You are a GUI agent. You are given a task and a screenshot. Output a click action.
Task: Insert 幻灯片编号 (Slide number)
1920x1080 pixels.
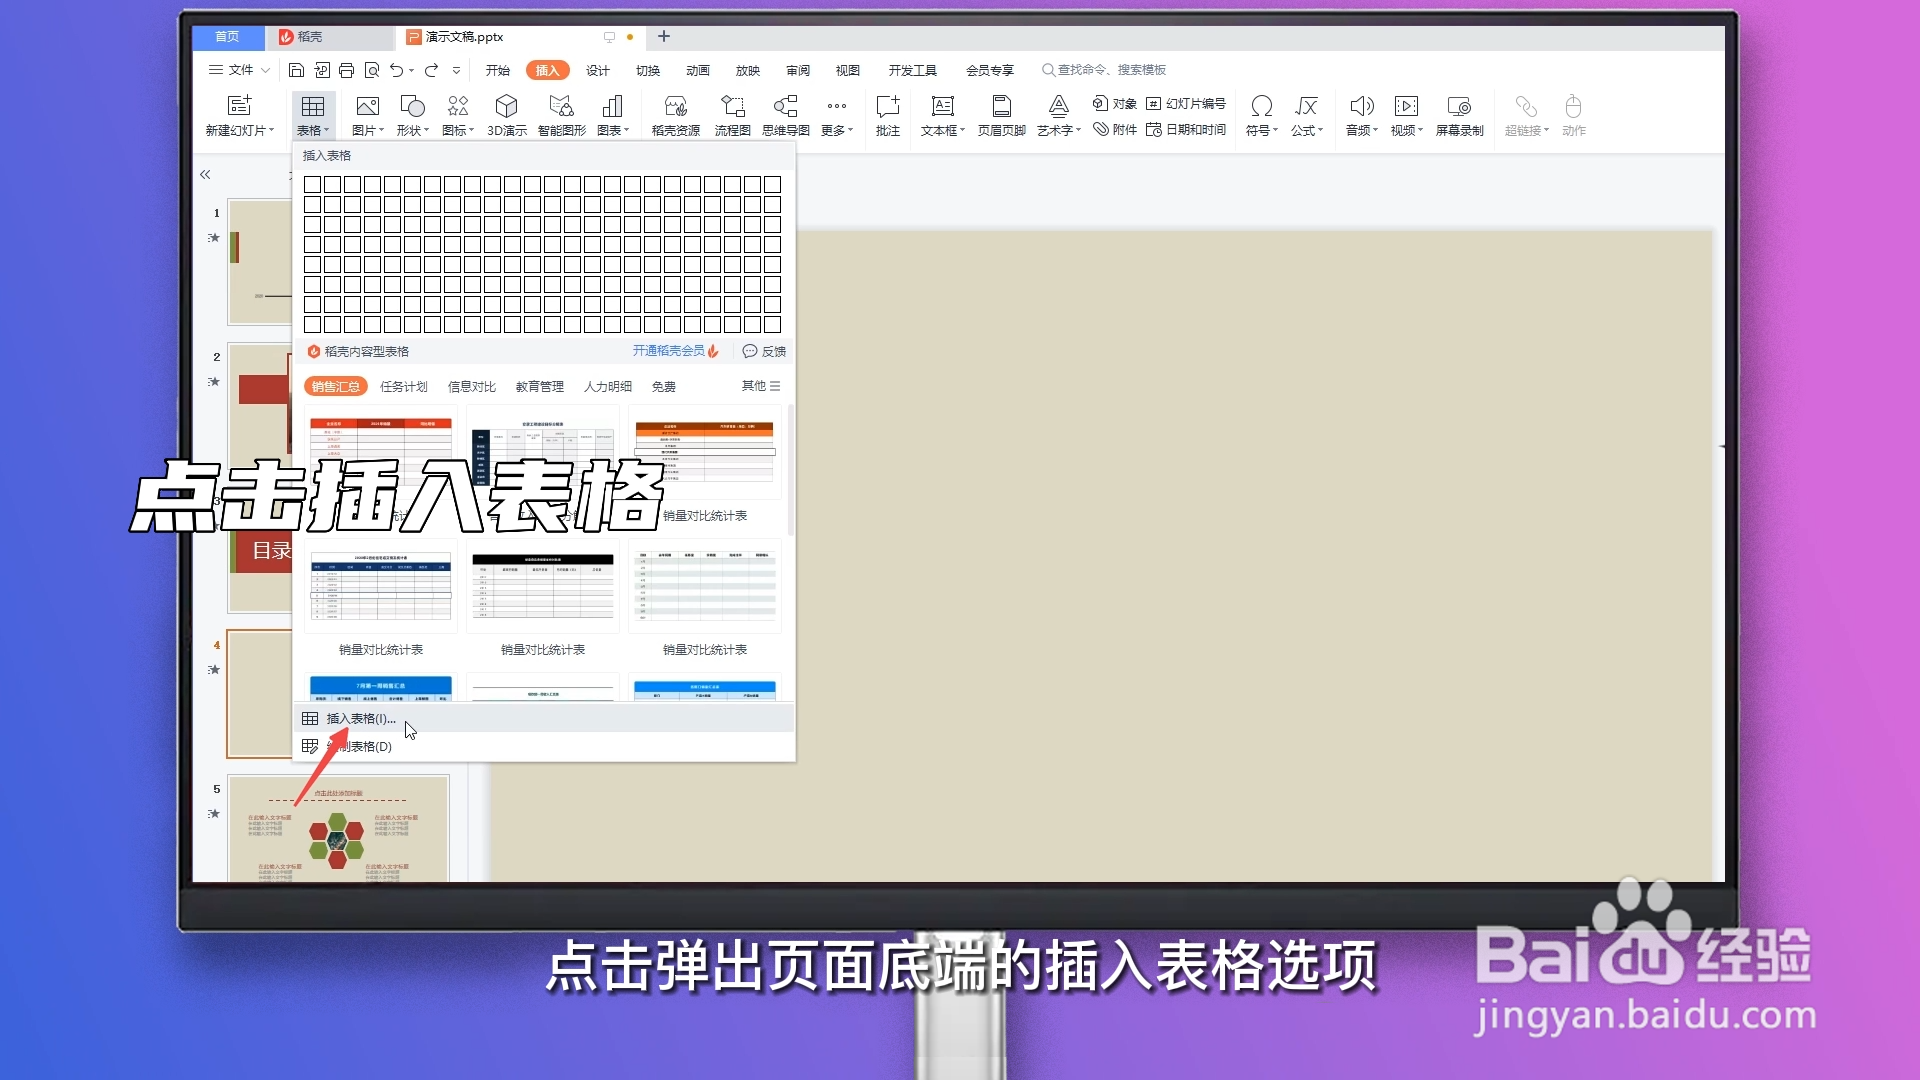coord(1186,104)
